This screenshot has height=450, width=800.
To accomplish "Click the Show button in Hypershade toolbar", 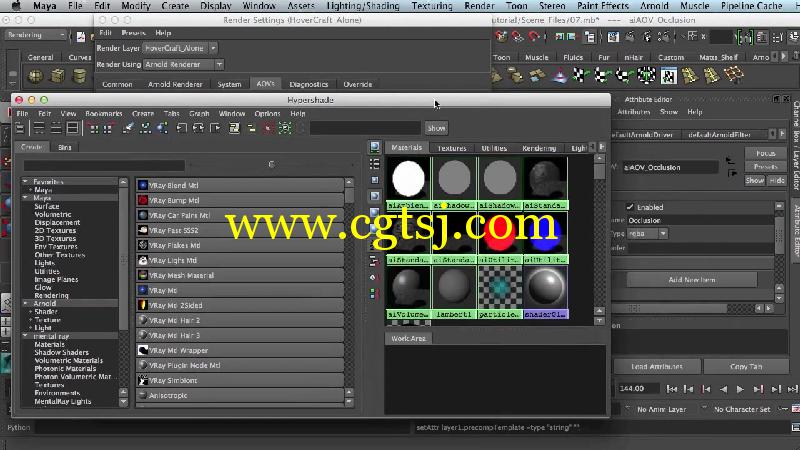I will click(x=436, y=128).
